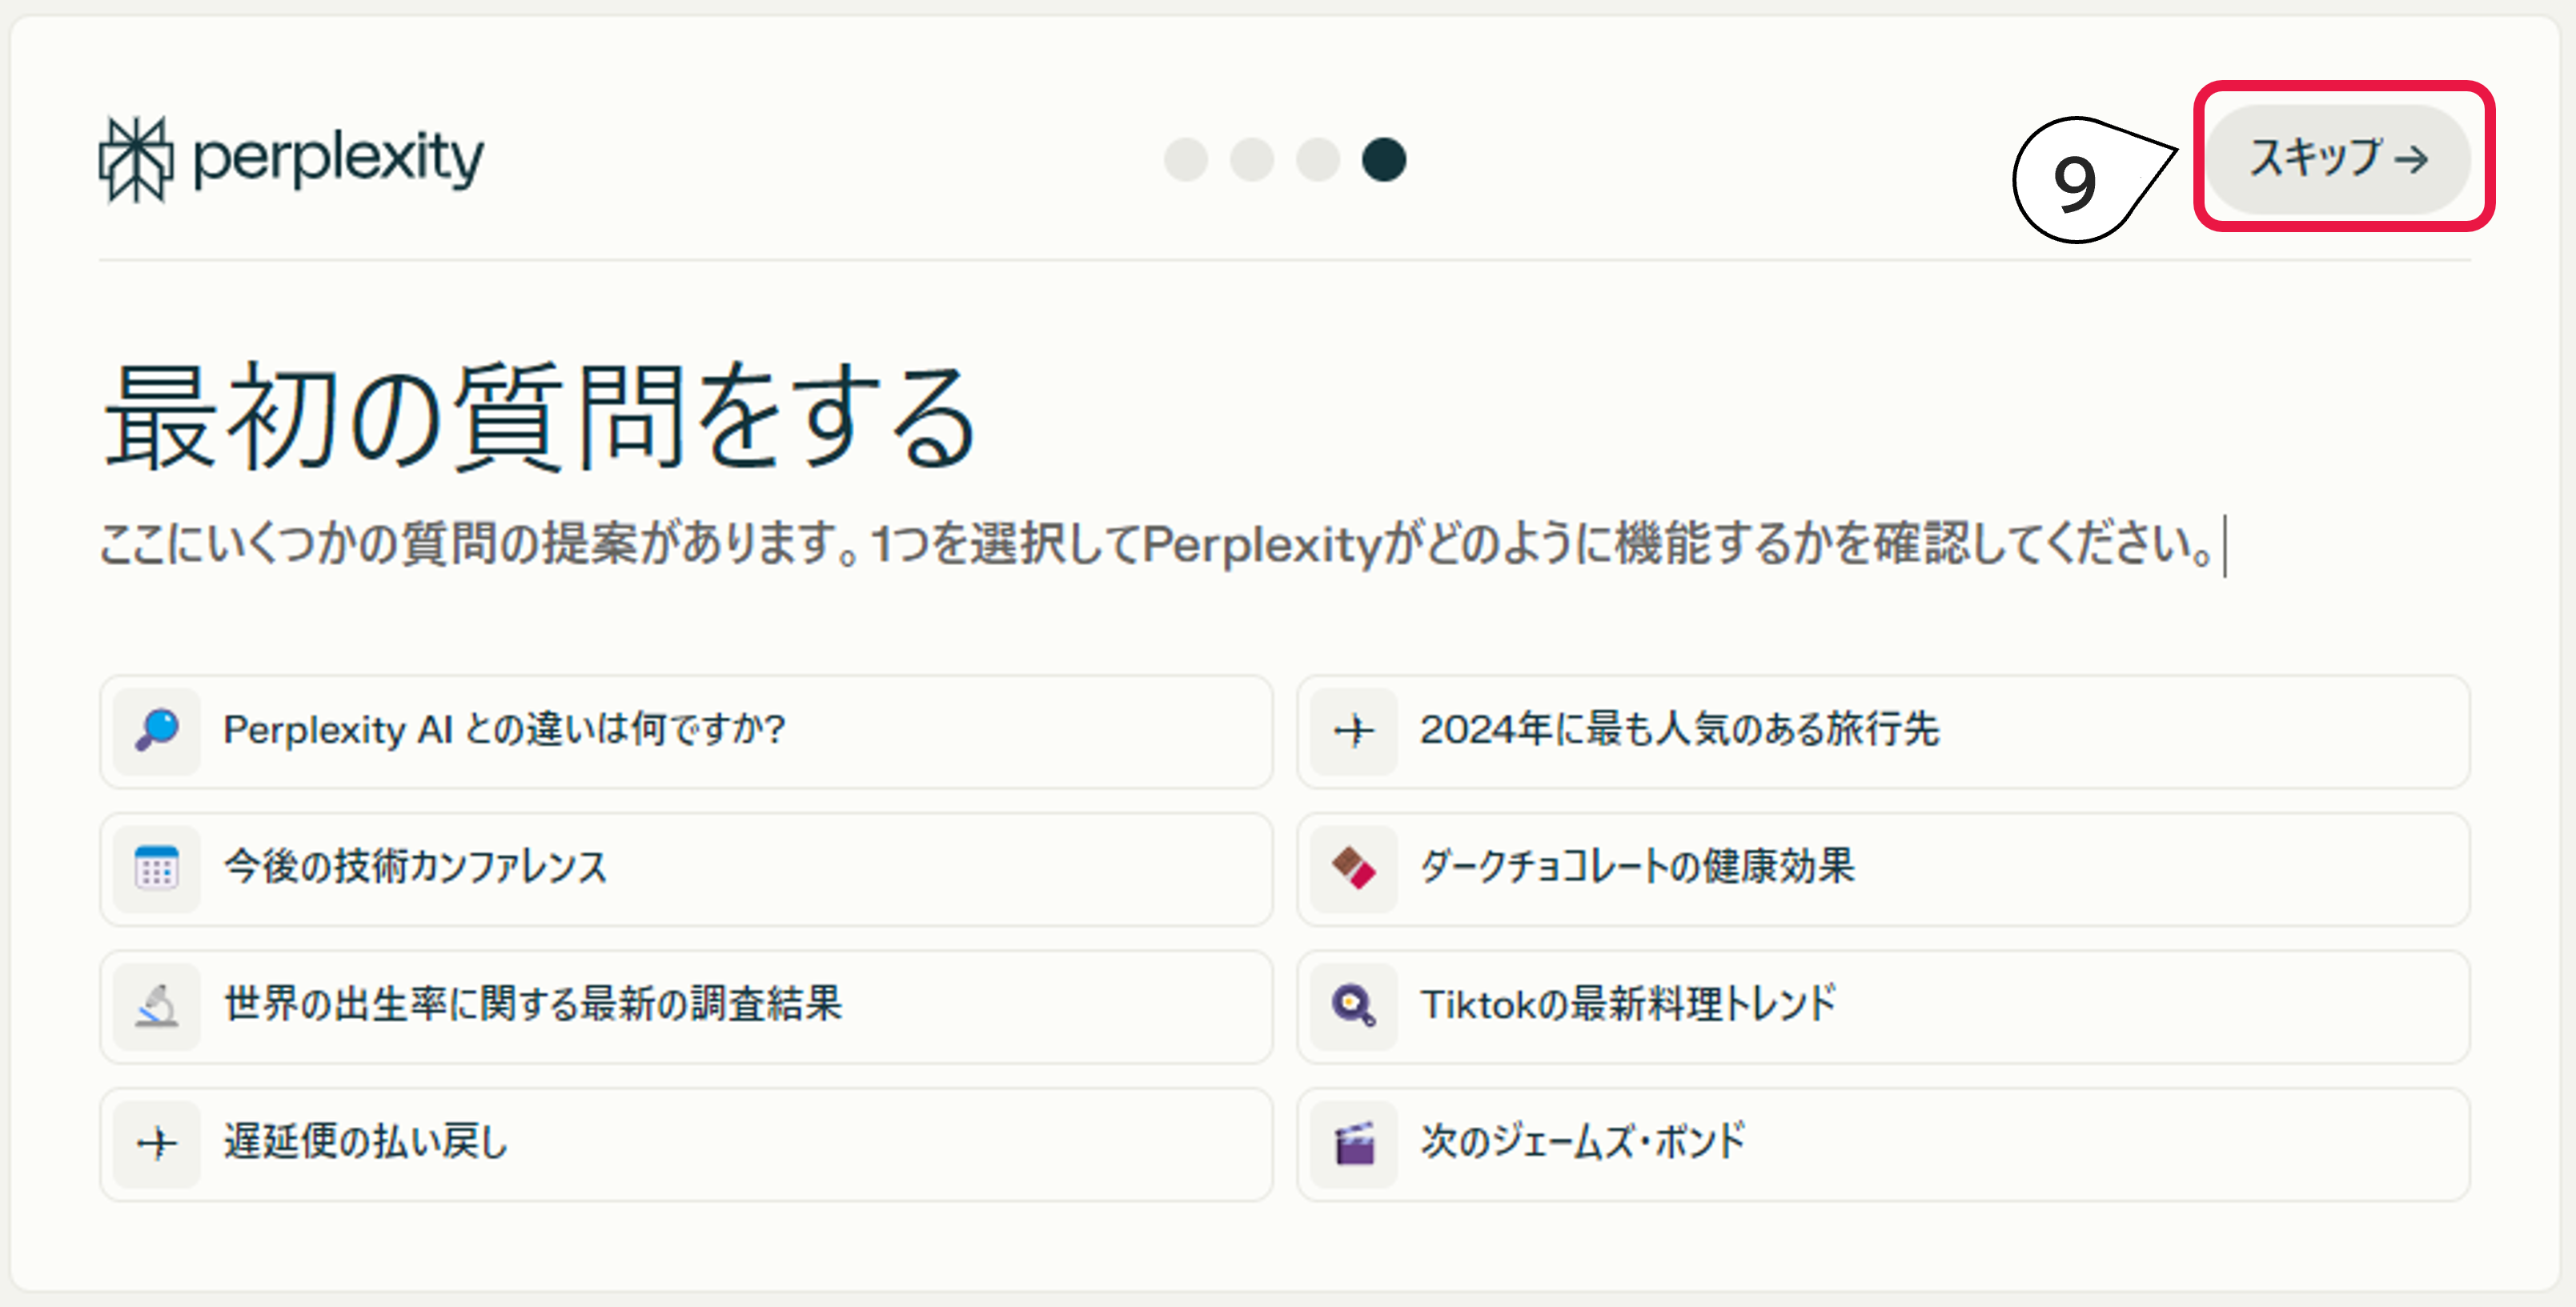2576x1307 pixels.
Task: Click the airplane icon next to 遅延便の払い戻し
Action: click(x=157, y=1142)
